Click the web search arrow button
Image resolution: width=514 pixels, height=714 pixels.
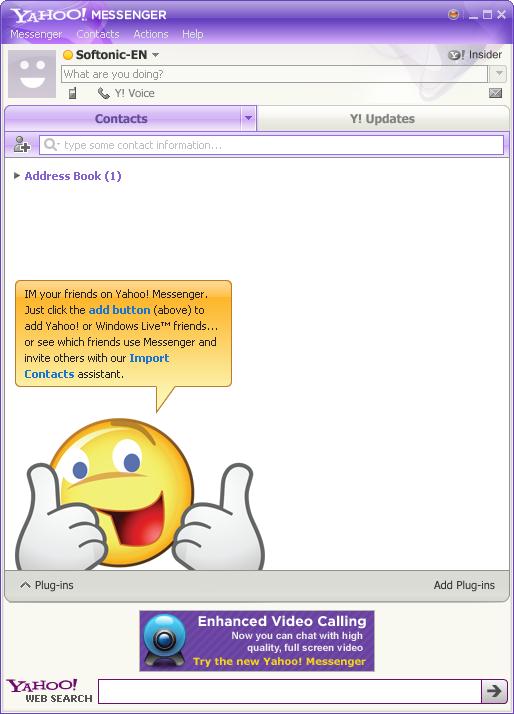(x=494, y=691)
